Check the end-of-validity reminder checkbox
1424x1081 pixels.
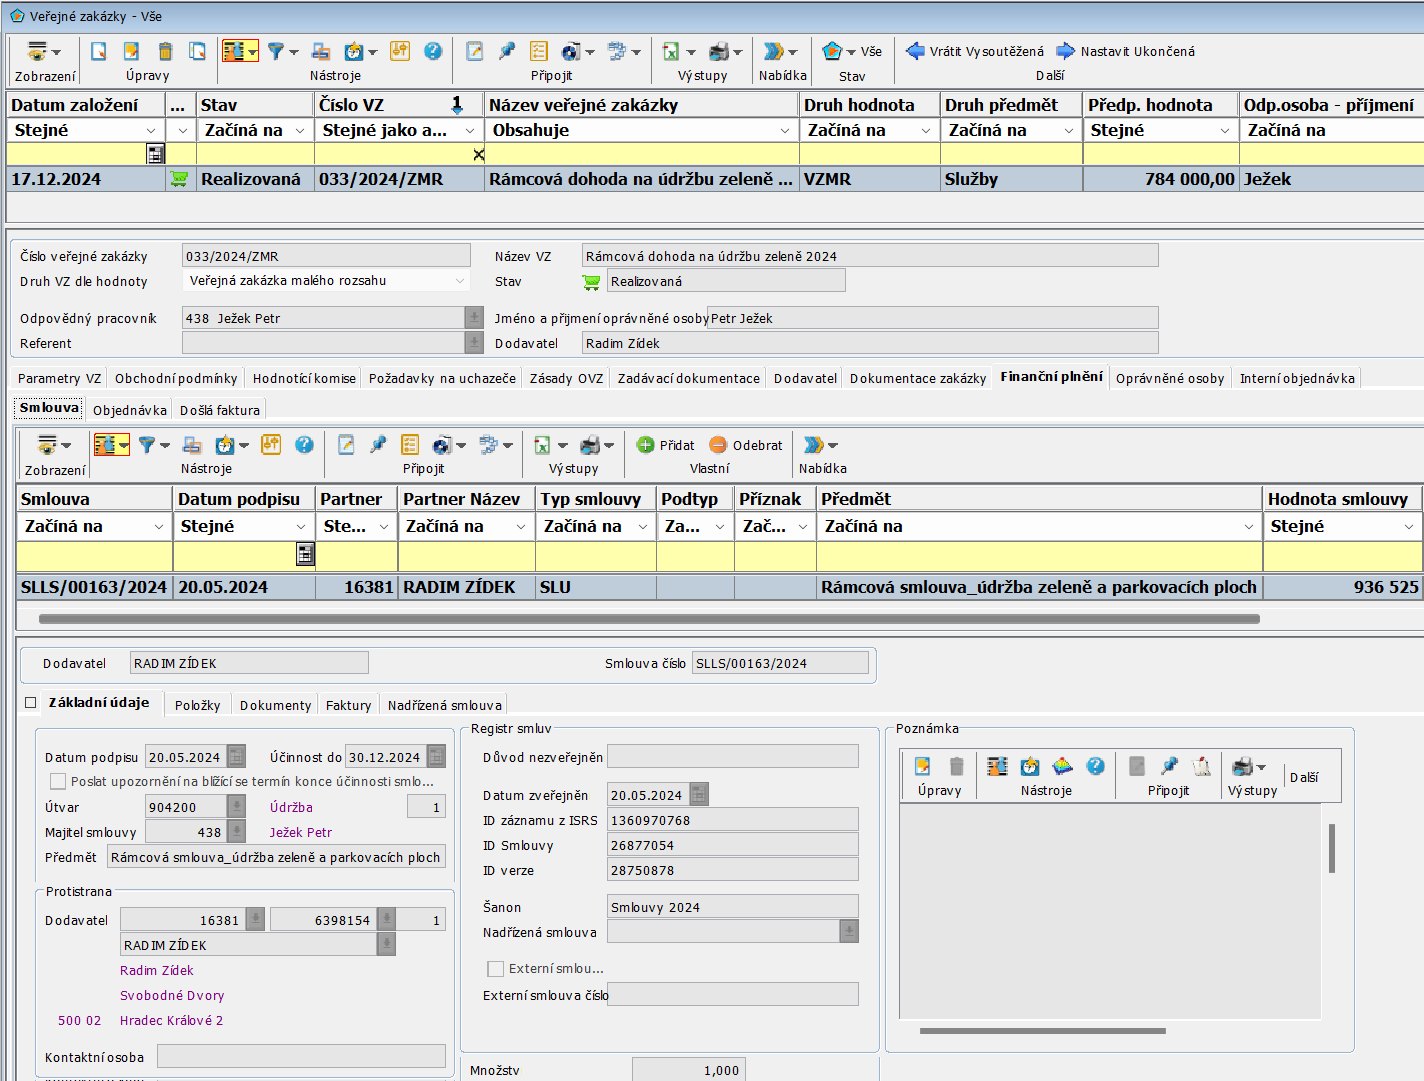[x=58, y=781]
